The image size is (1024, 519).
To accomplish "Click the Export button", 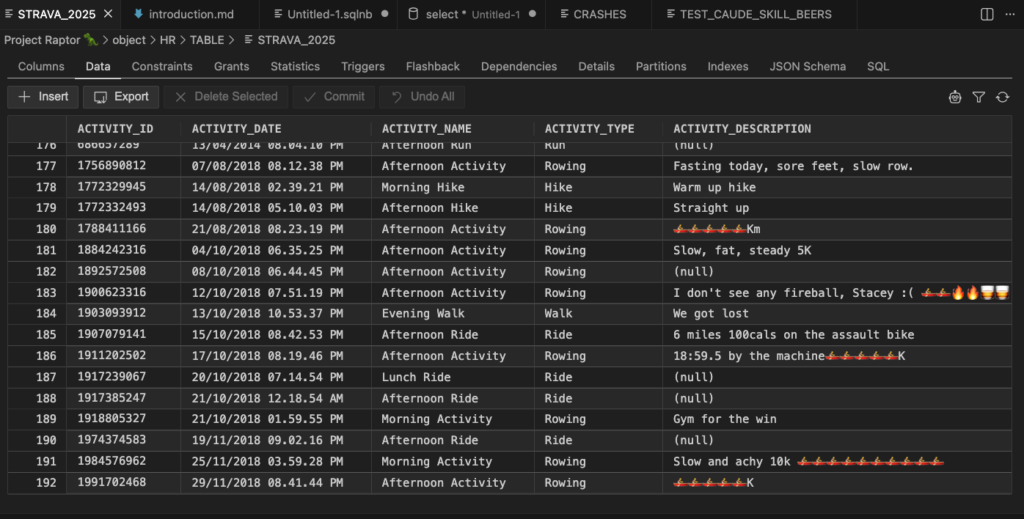I will 121,97.
